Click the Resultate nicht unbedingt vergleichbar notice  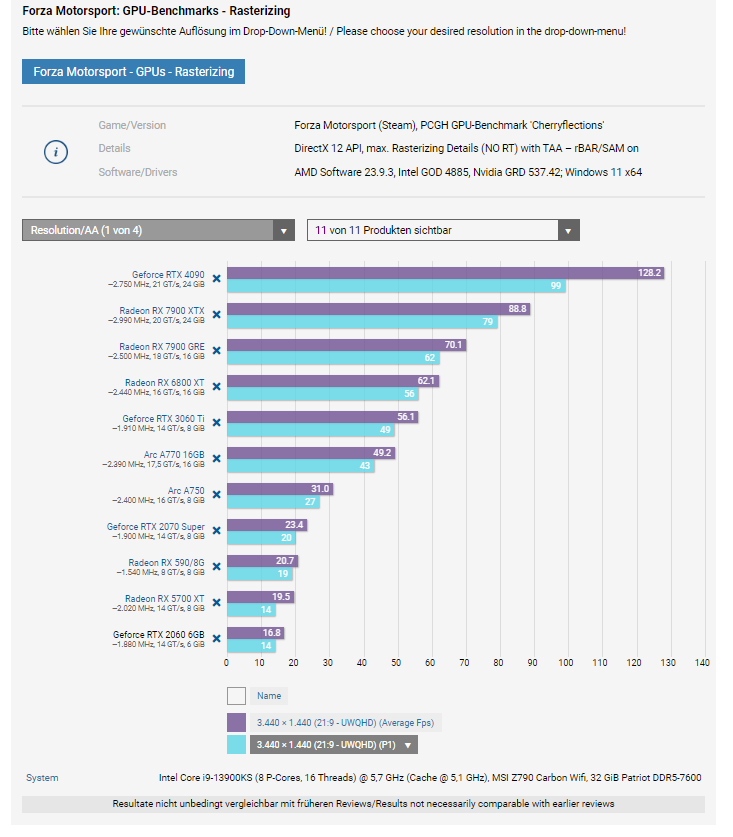363,804
